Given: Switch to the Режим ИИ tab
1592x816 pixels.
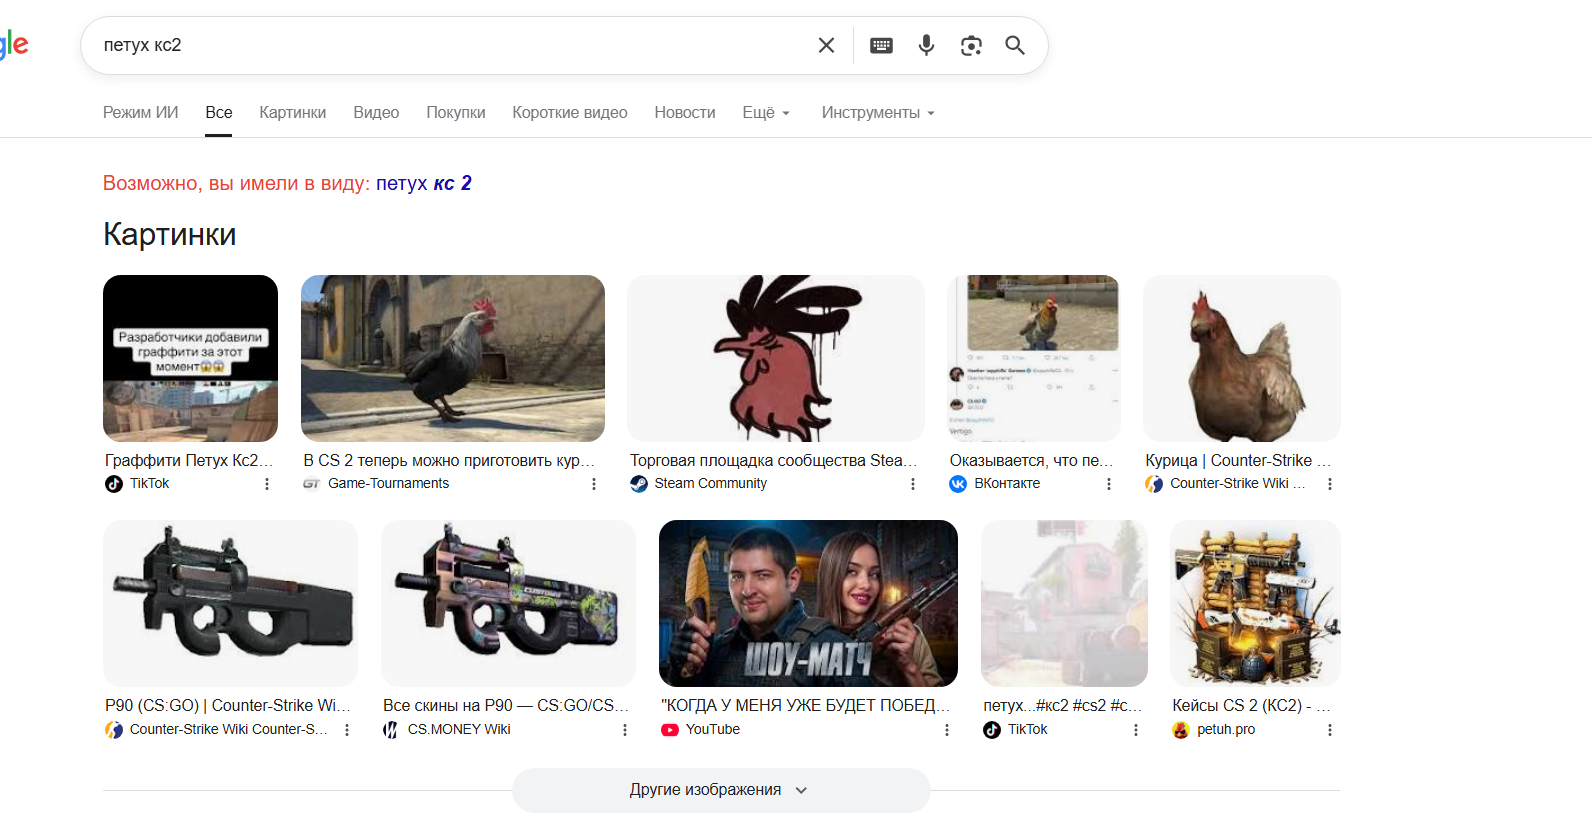Looking at the screenshot, I should (x=141, y=113).
